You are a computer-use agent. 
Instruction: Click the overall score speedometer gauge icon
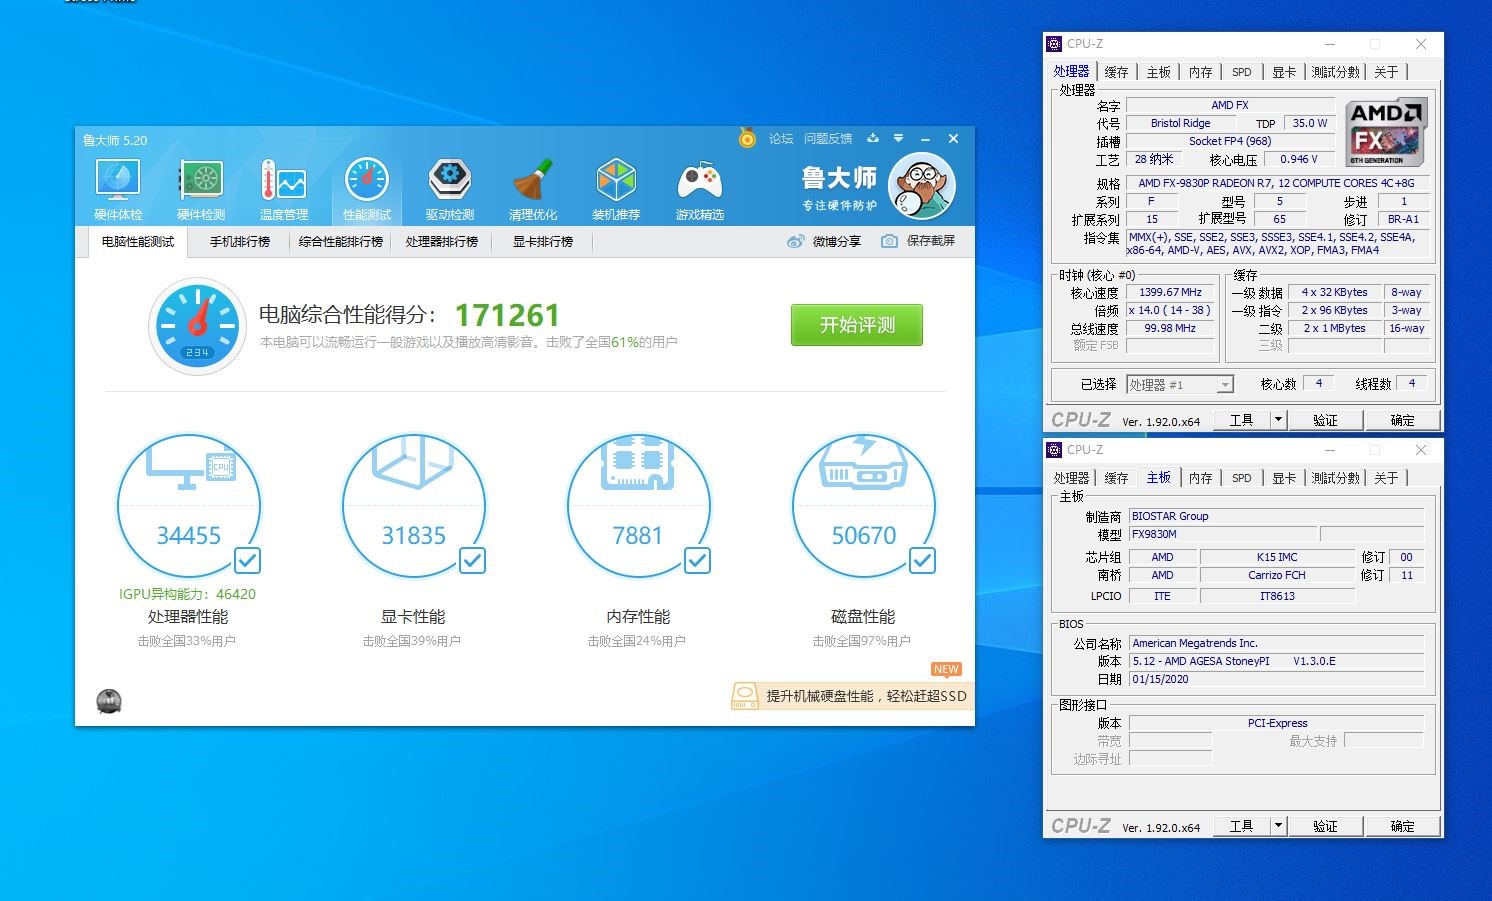click(197, 326)
